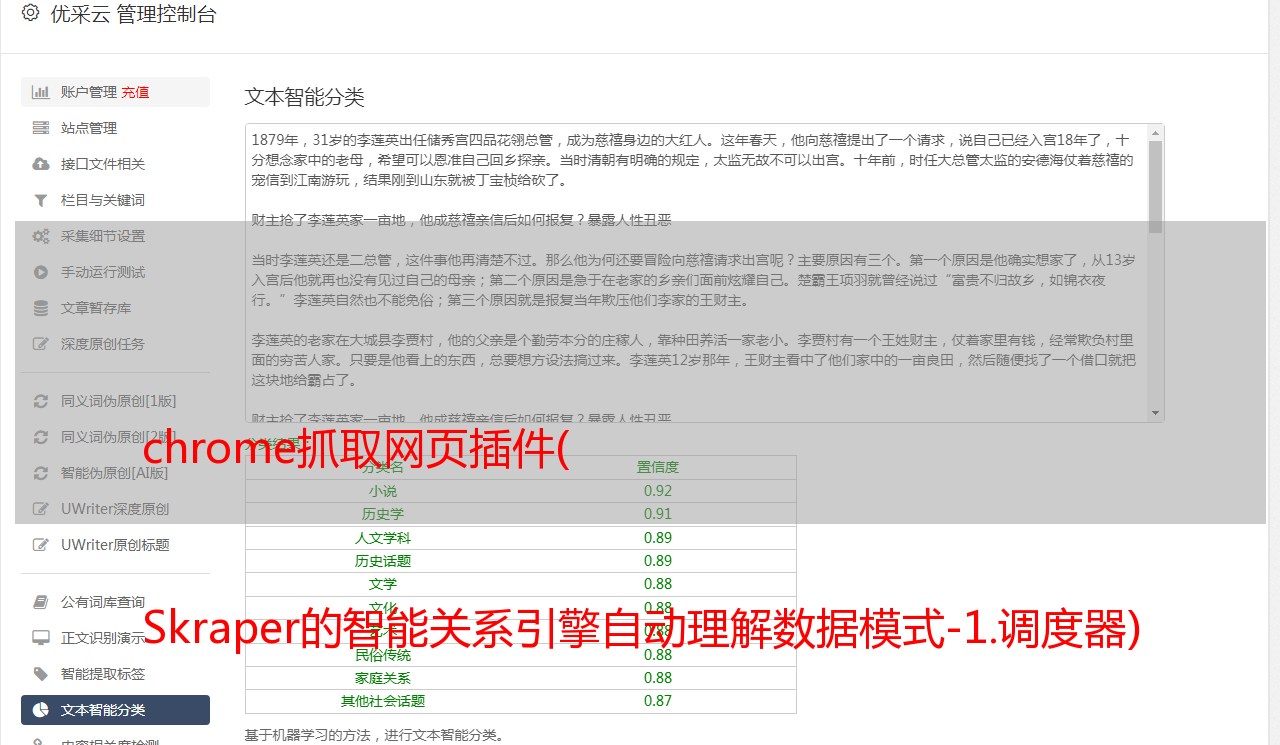
Task: Click the edit pencil icon for 深度原创任务
Action: point(41,344)
